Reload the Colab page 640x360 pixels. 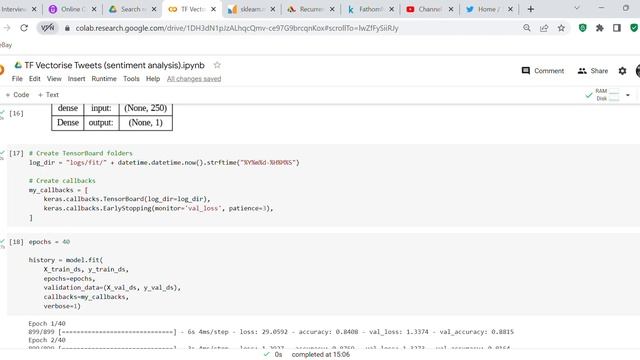click(x=24, y=28)
